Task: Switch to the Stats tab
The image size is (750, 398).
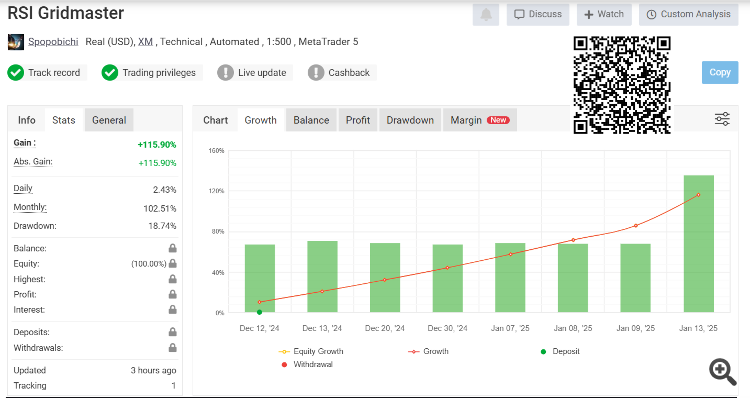Action: pos(64,120)
